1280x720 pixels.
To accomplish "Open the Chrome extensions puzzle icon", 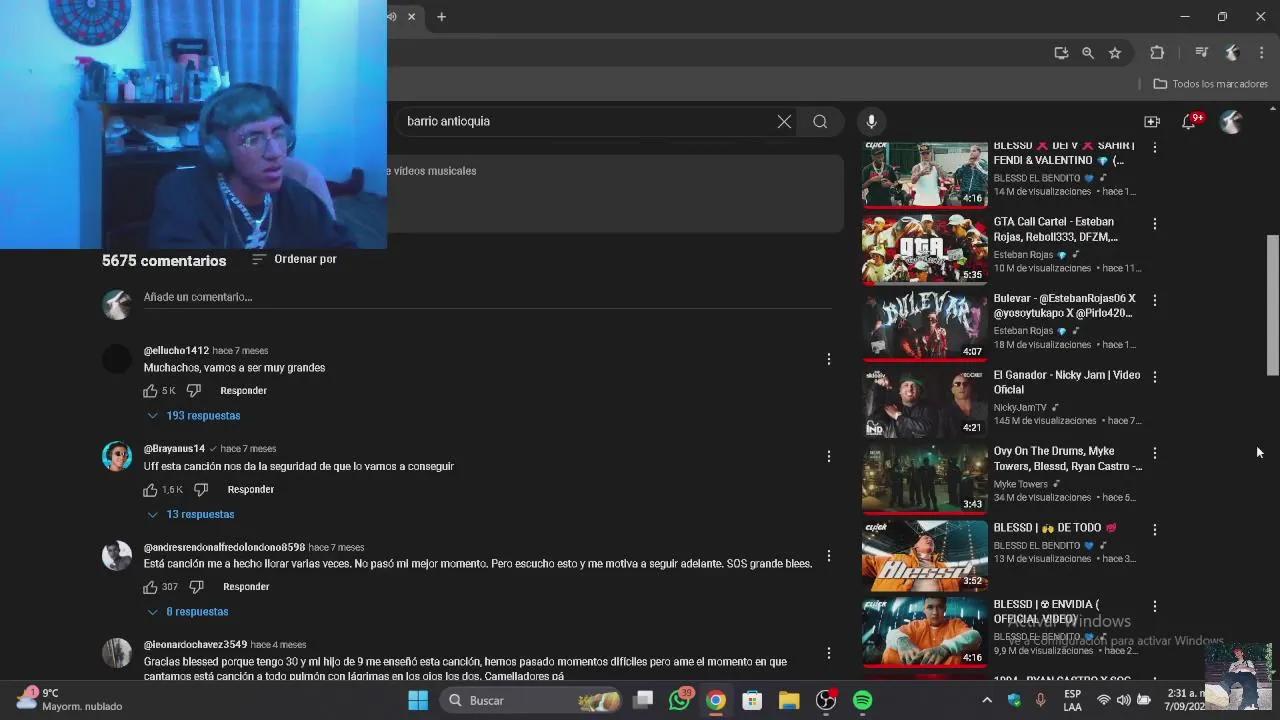I will pos(1157,52).
